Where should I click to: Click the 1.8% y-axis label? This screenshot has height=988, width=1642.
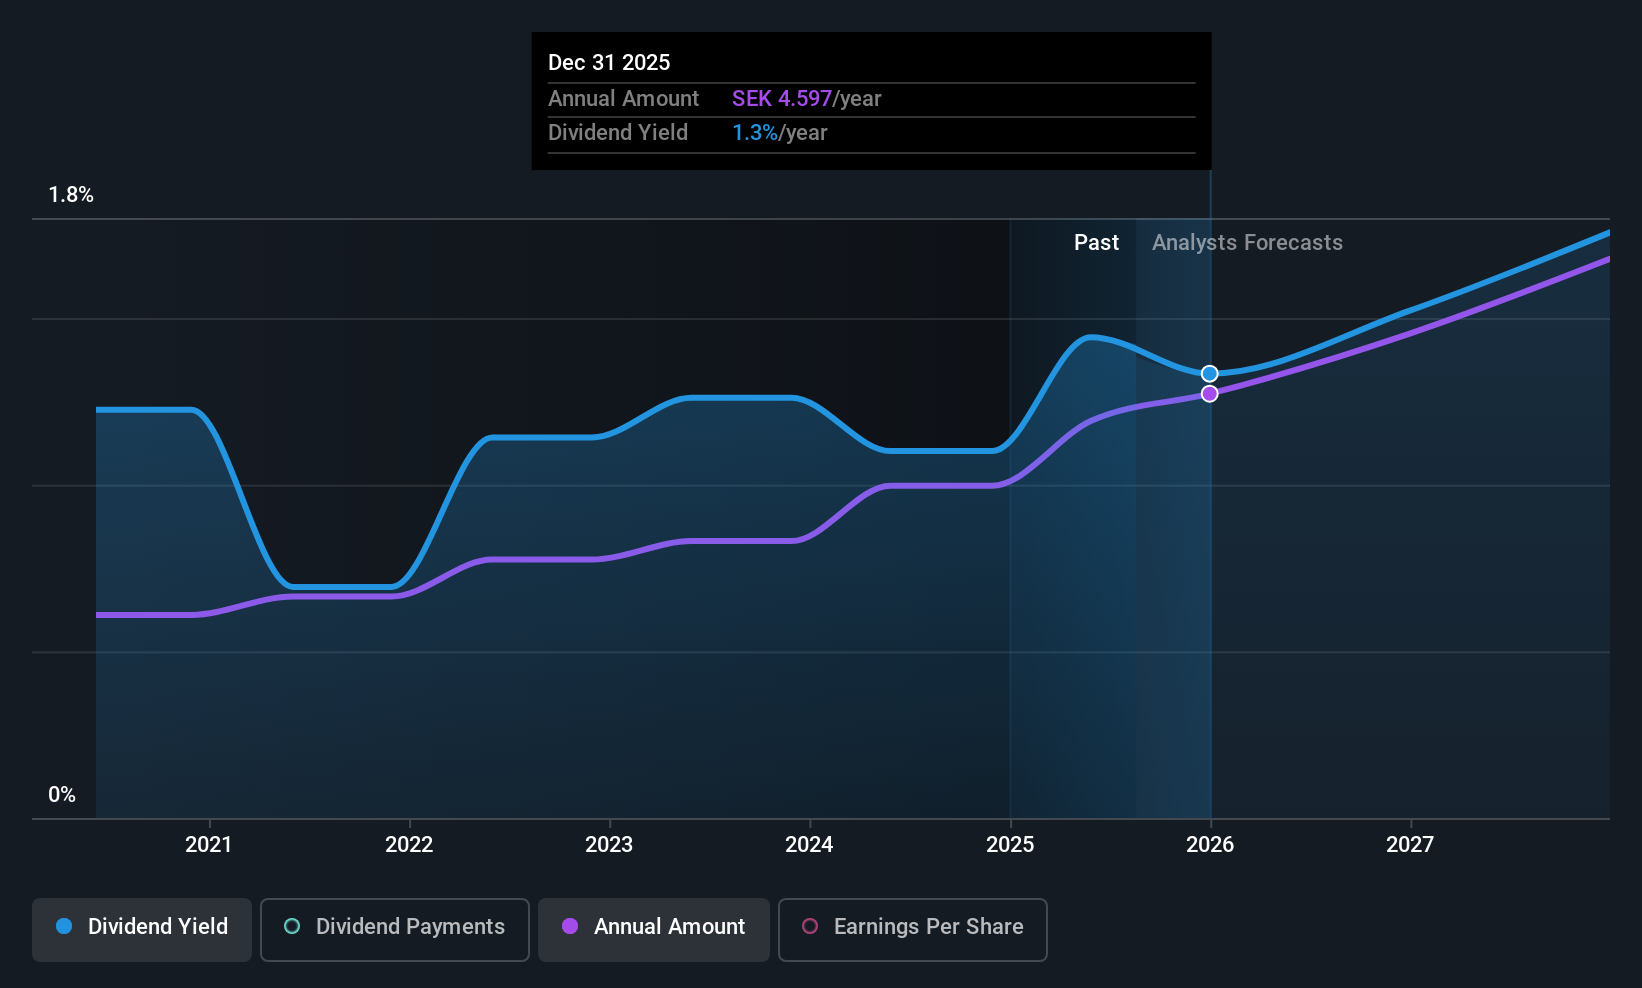tap(71, 195)
